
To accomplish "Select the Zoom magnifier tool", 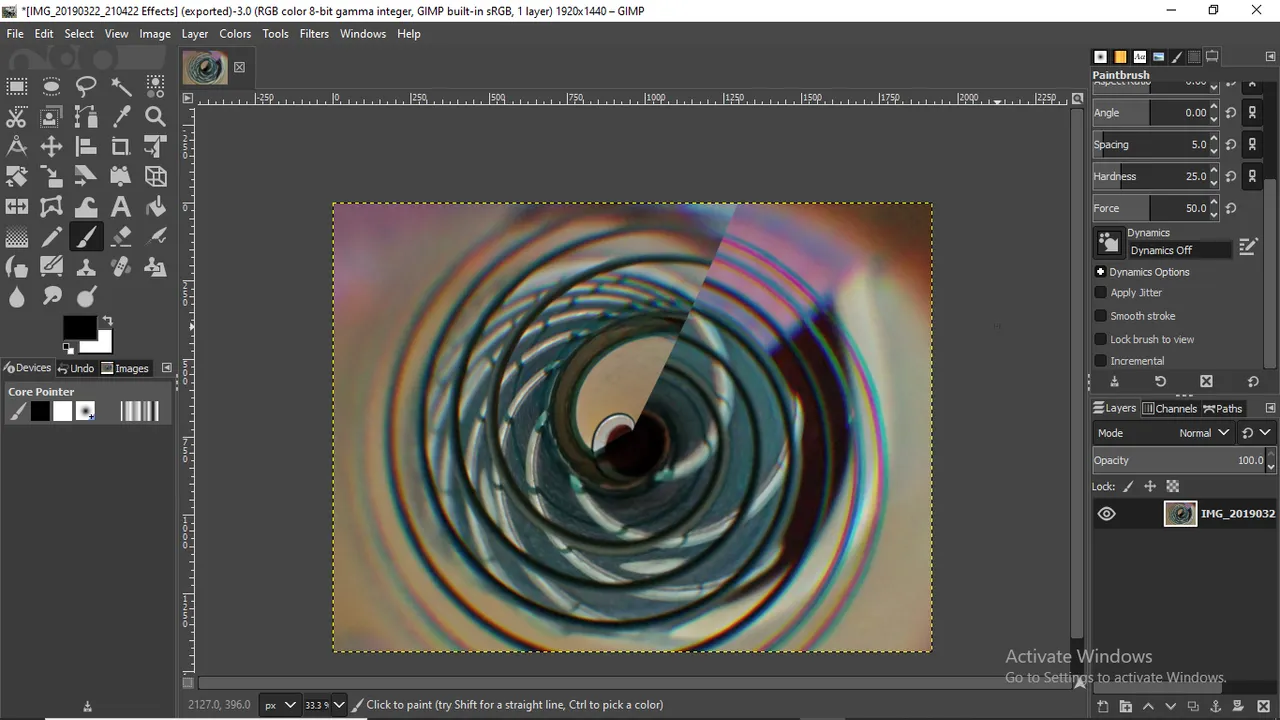I will 155,117.
